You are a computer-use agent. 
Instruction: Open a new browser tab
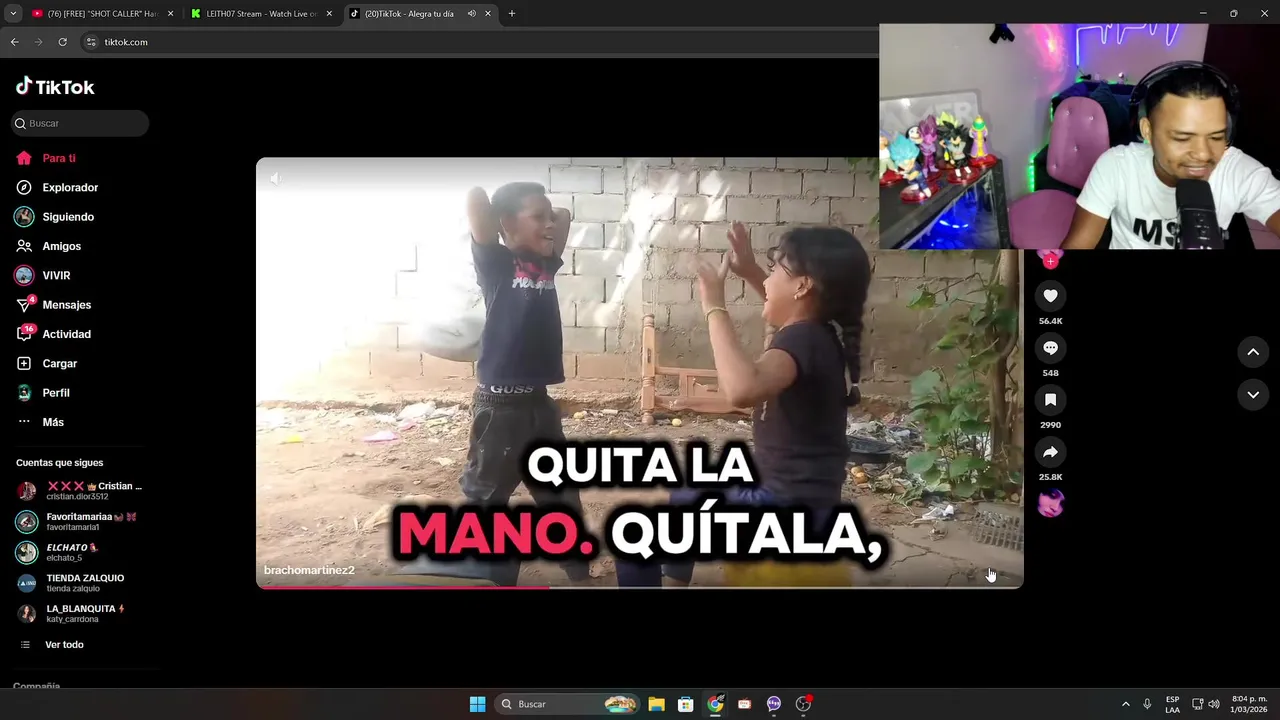pos(512,14)
